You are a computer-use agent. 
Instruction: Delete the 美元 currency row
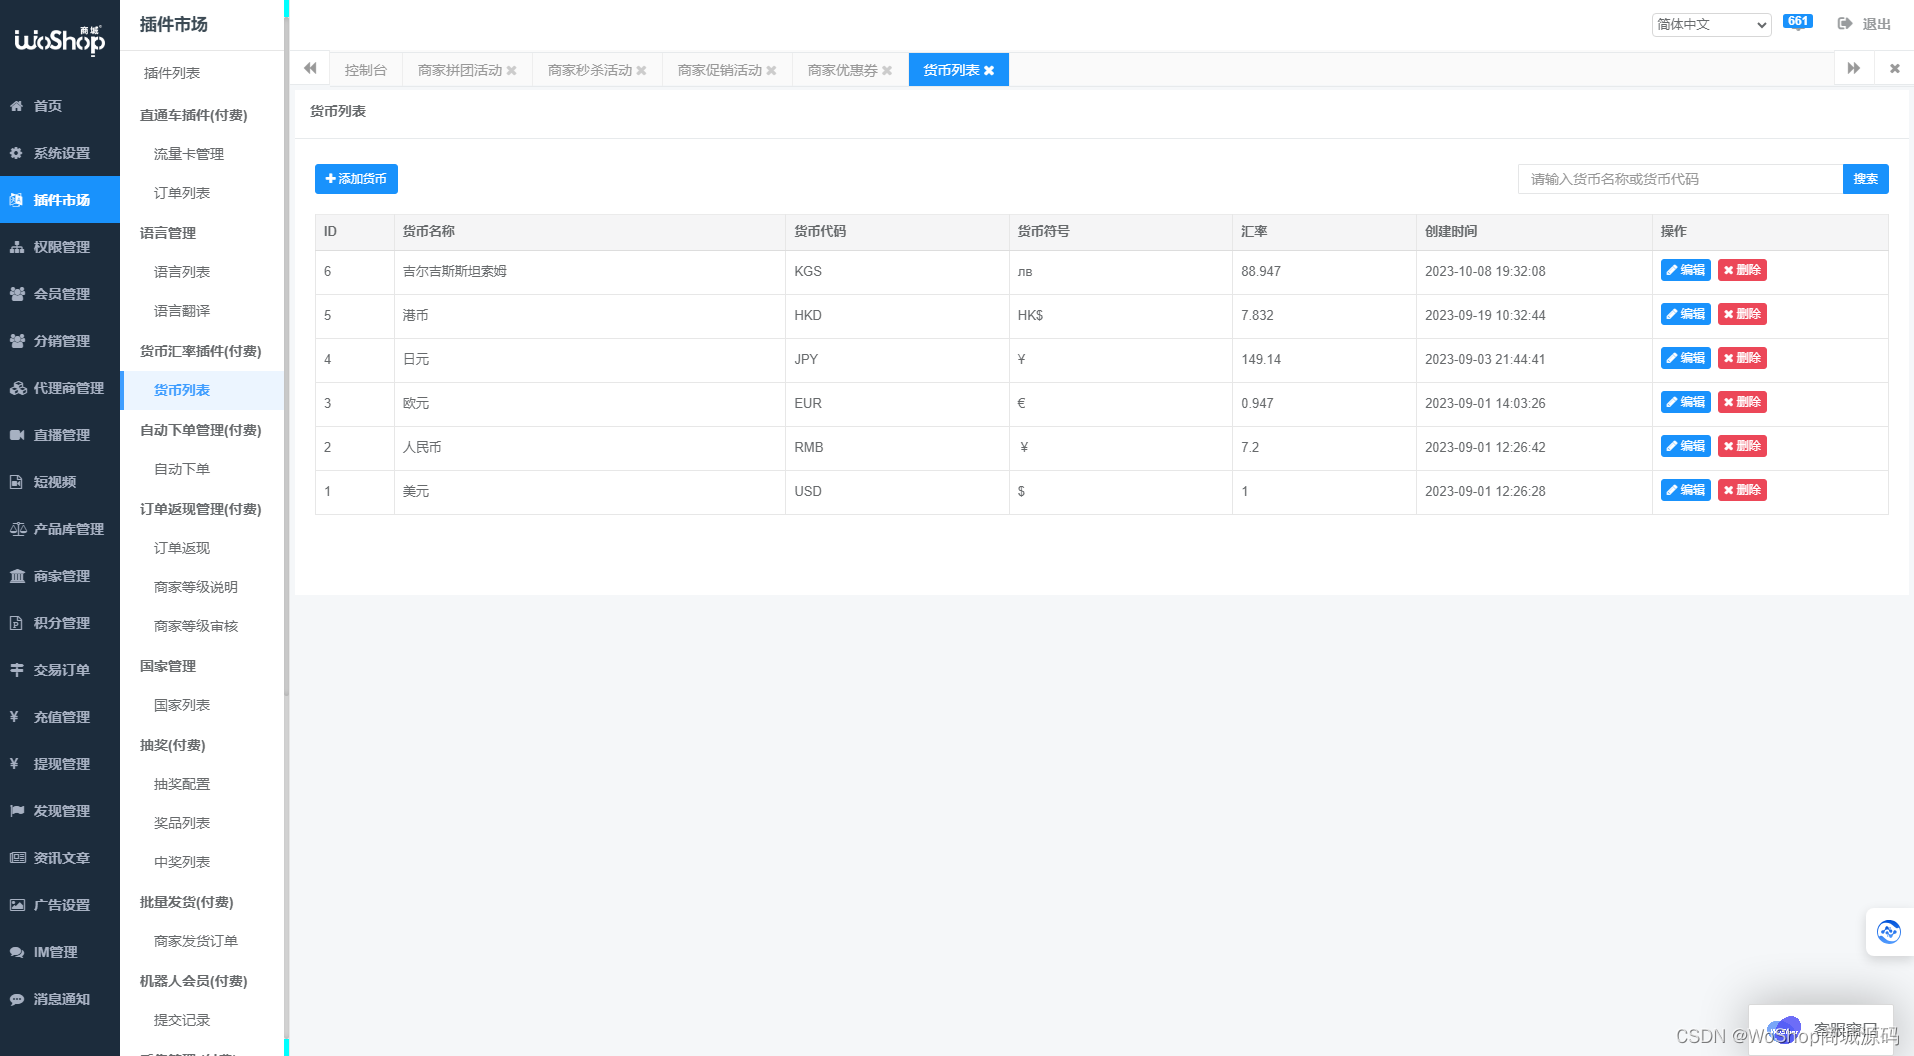[1742, 490]
